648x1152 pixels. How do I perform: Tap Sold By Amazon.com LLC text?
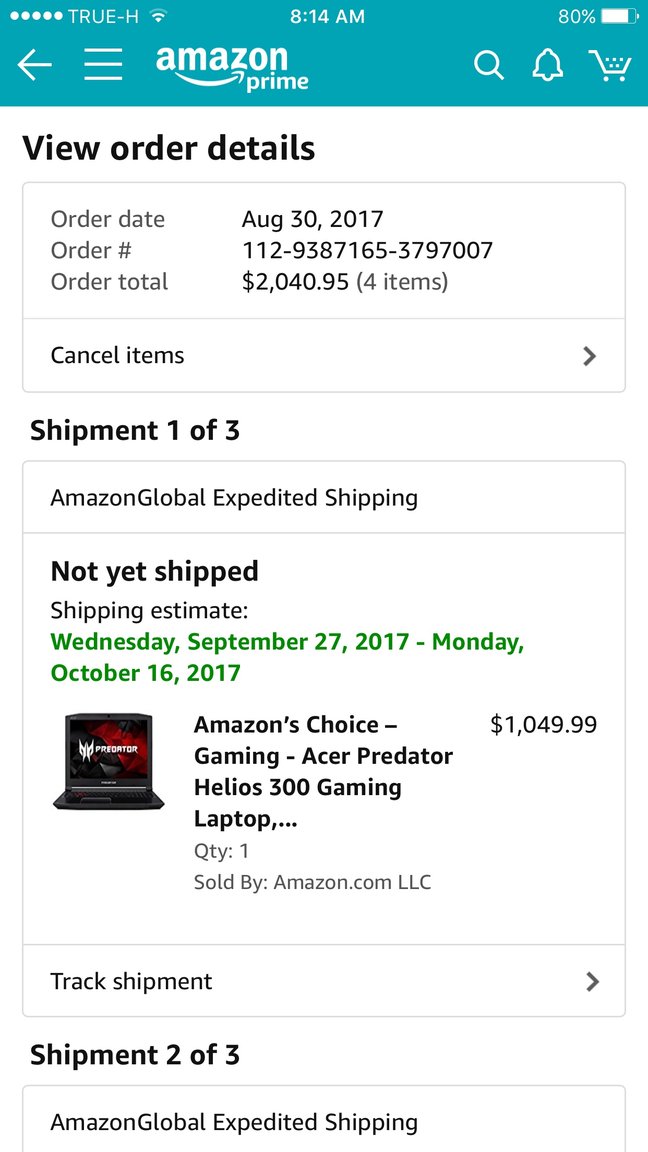(x=312, y=883)
